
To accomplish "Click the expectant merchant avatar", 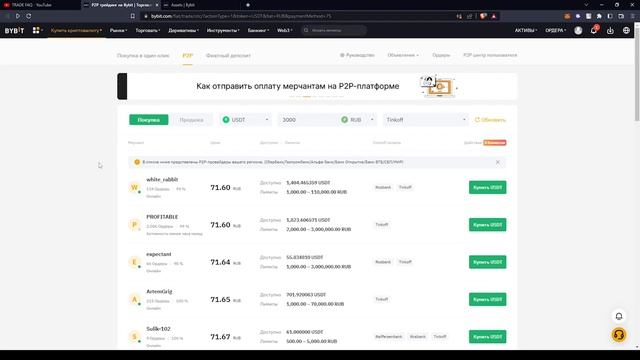I will pos(134,262).
